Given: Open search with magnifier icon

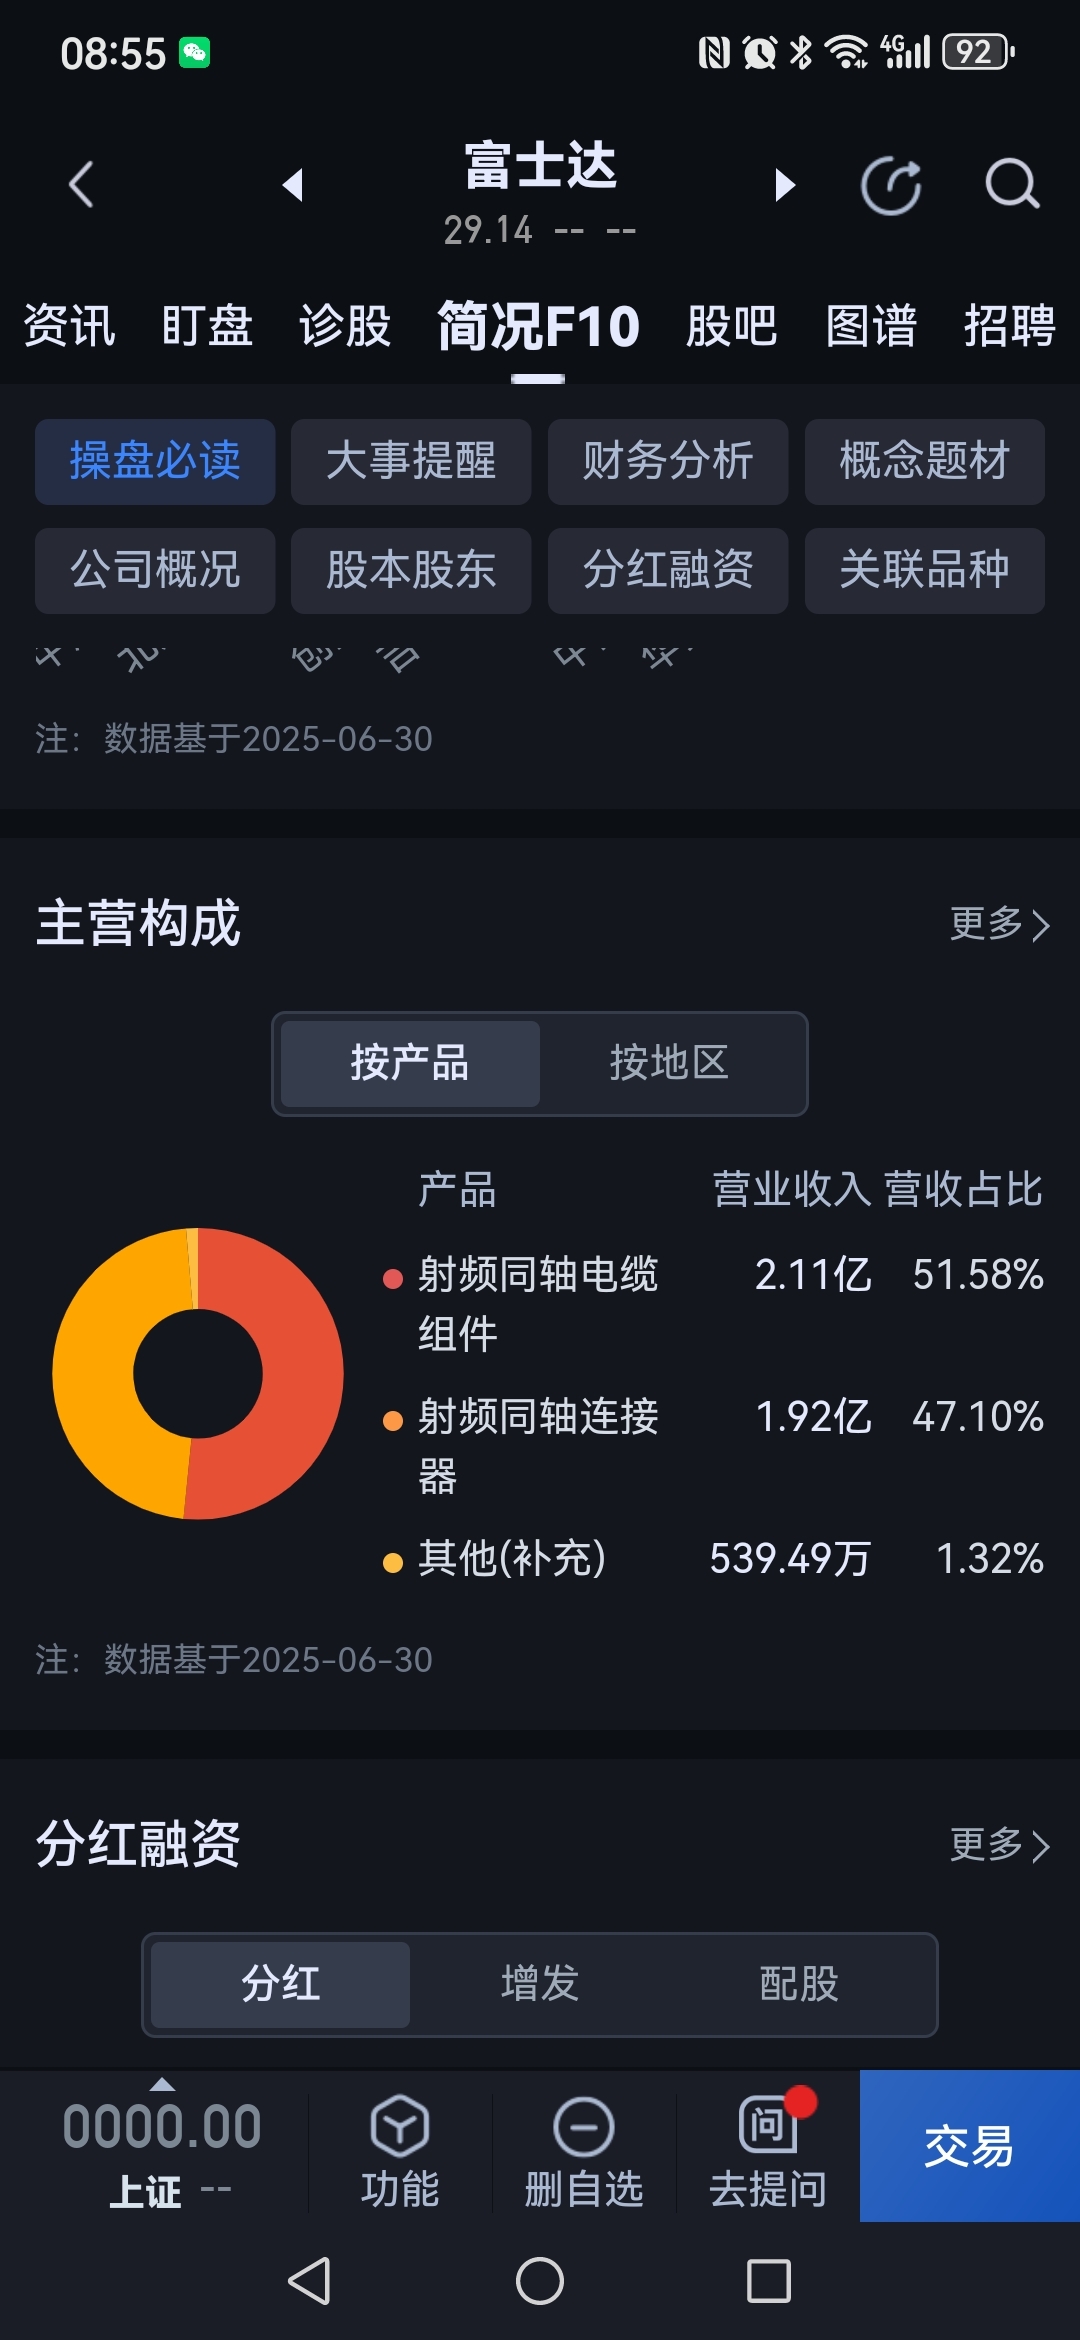Looking at the screenshot, I should click(1012, 185).
